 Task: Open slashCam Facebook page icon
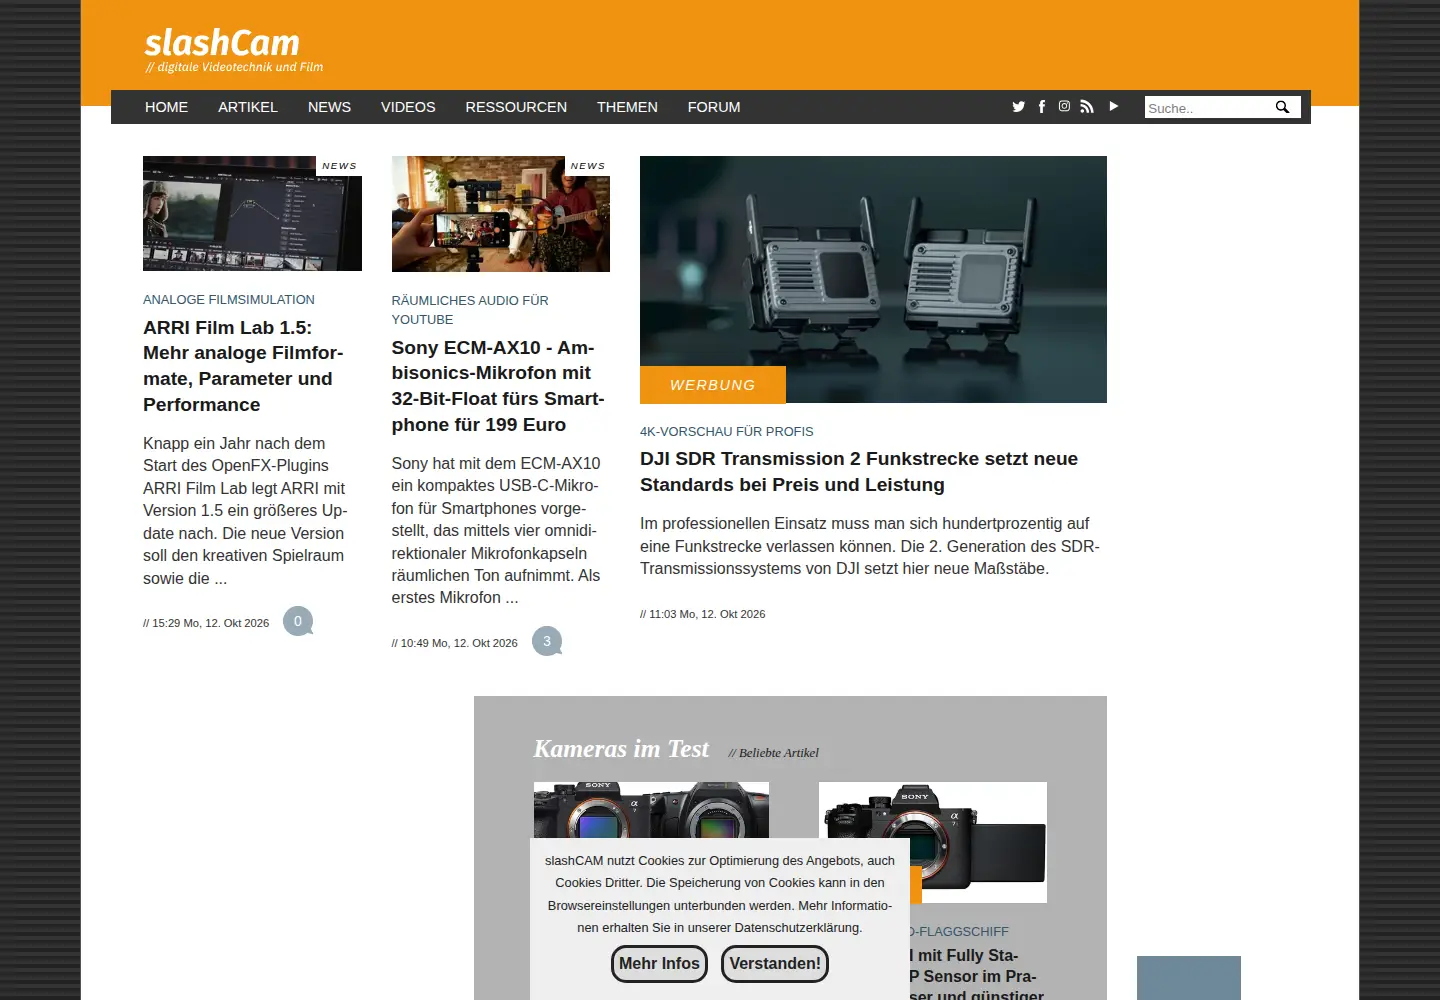click(x=1042, y=107)
